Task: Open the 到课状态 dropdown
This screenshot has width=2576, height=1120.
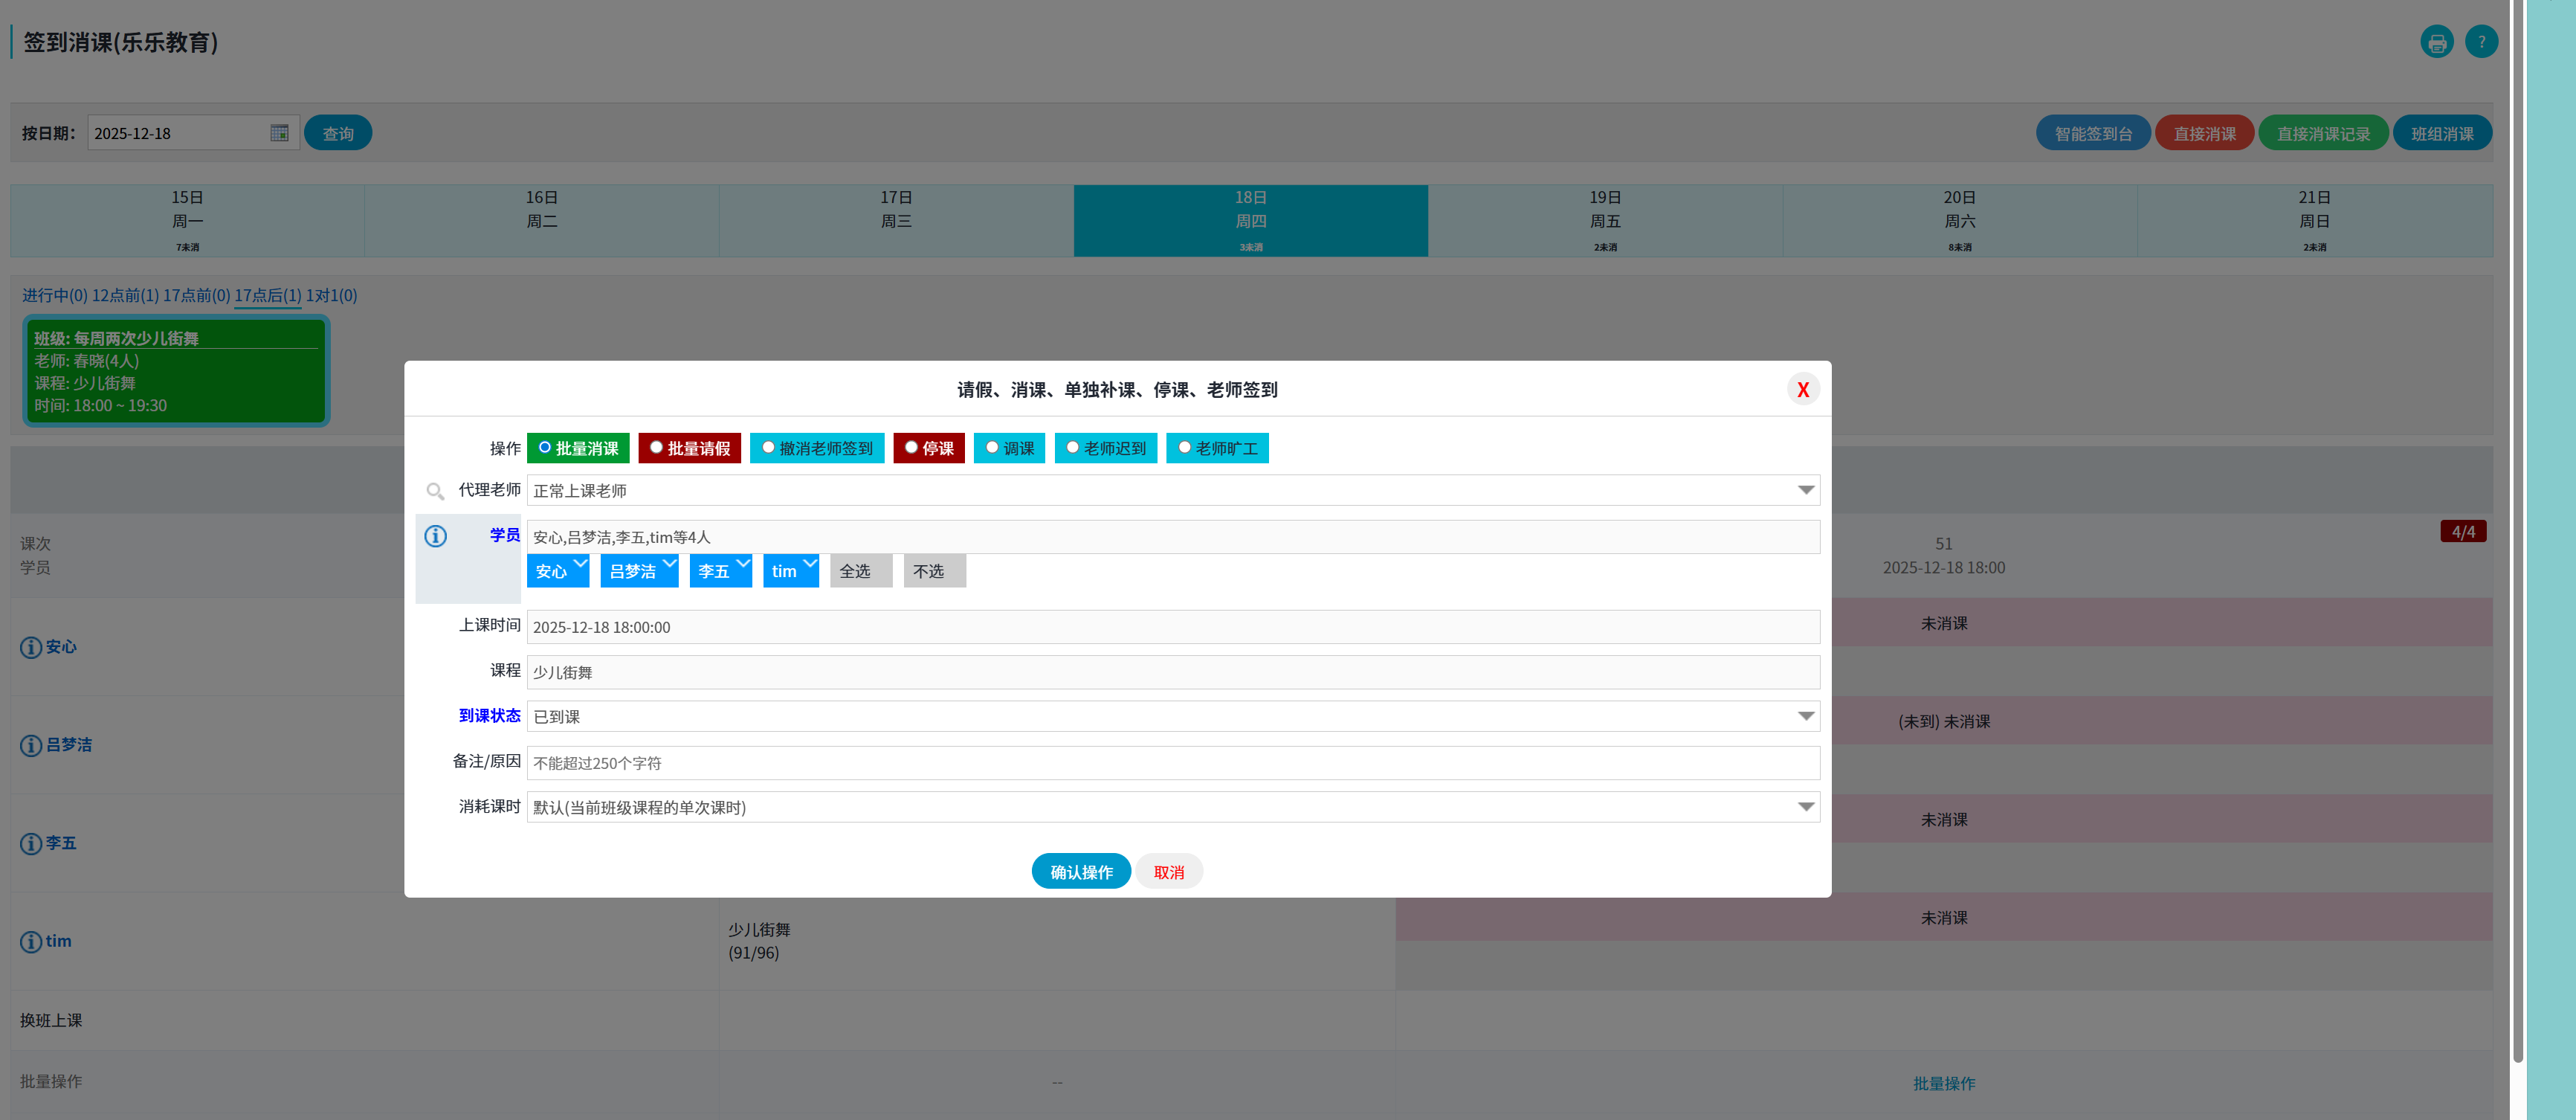Action: click(1805, 716)
